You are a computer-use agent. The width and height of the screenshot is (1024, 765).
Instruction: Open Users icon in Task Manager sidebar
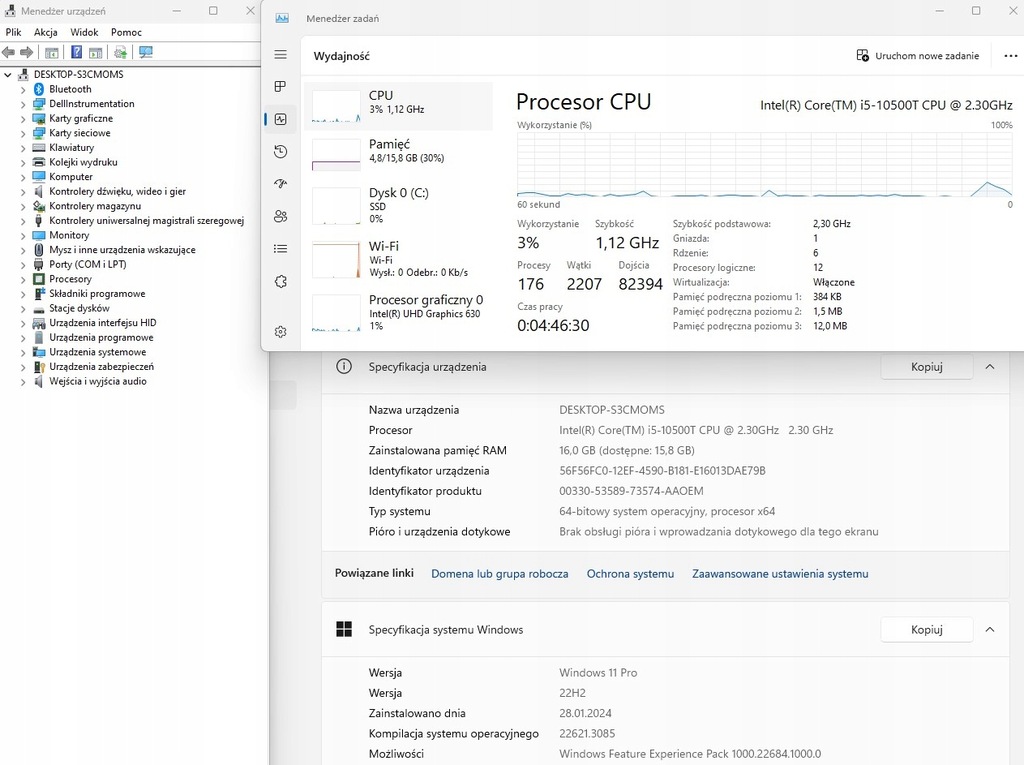(x=281, y=216)
